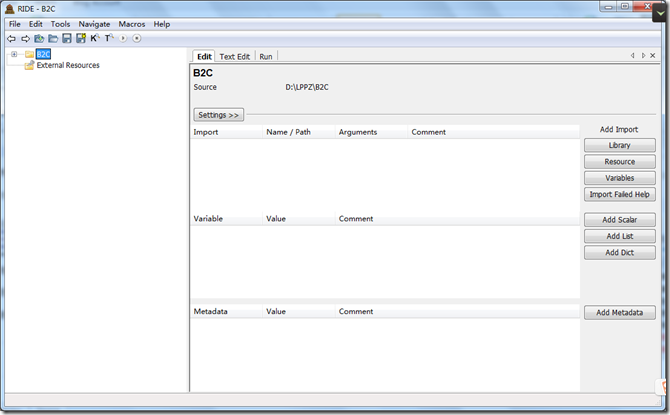The image size is (670, 415).
Task: Click the Add Metadata button
Action: (x=620, y=312)
